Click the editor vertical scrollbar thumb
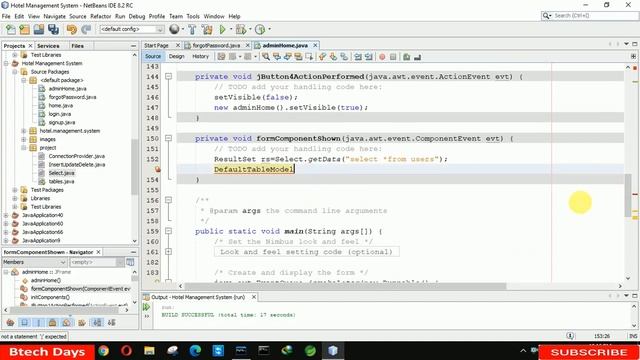The image size is (640, 360). 628,195
